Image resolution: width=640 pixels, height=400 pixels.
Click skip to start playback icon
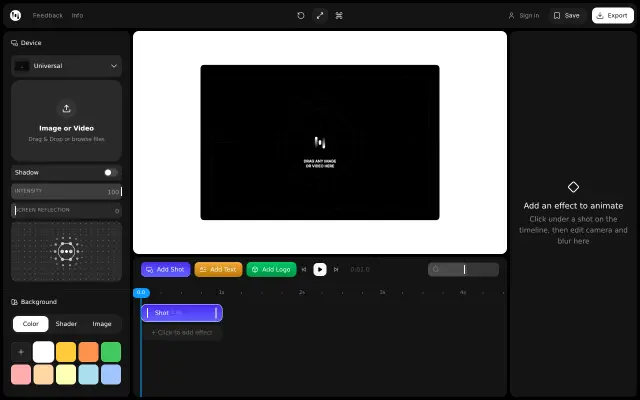[x=304, y=269]
